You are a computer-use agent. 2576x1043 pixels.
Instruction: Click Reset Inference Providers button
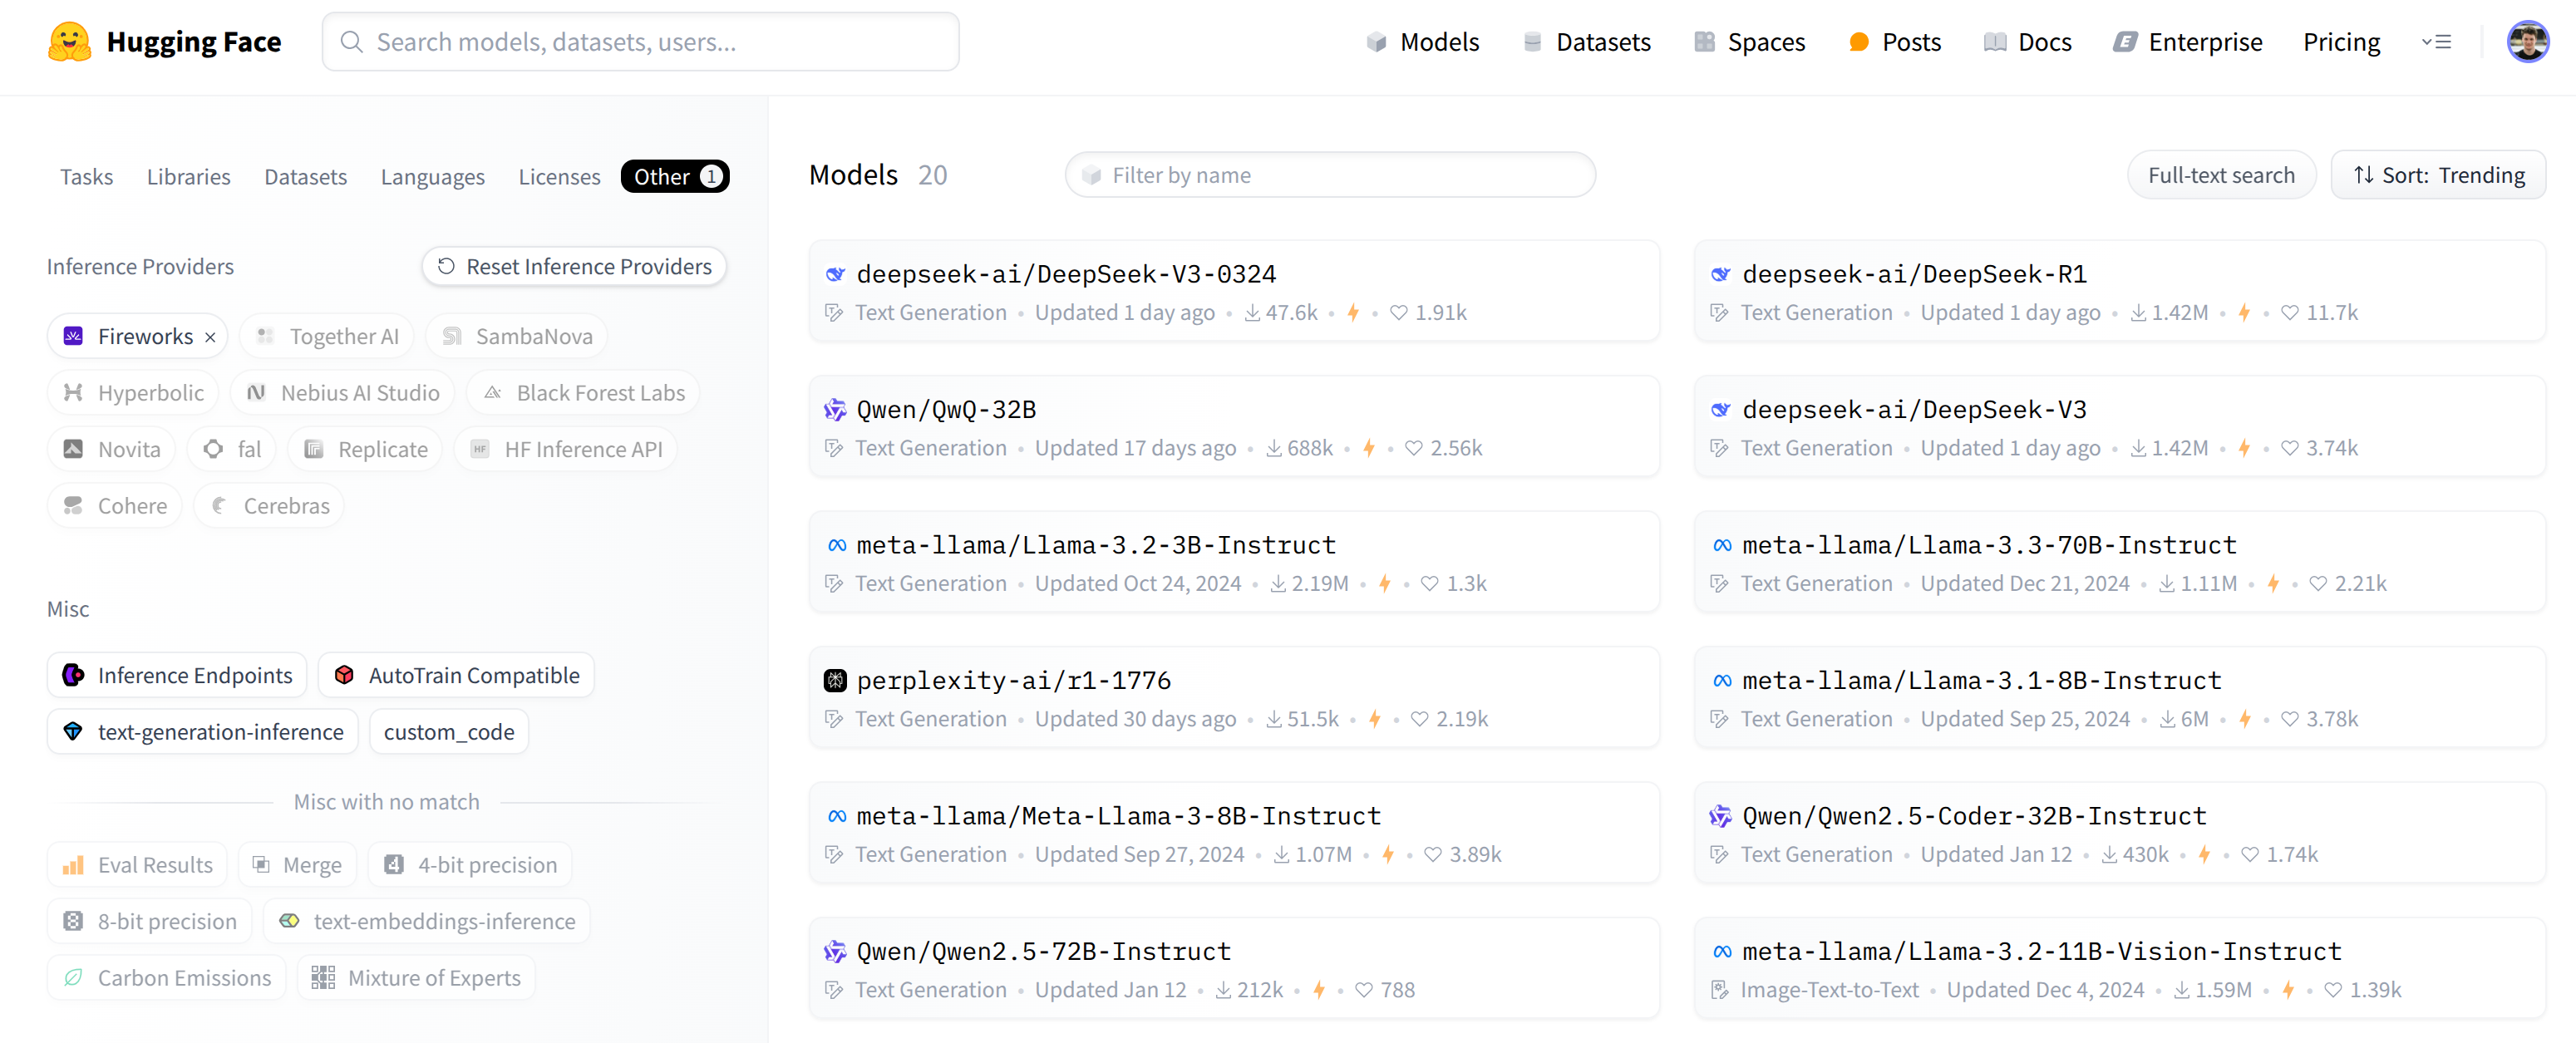point(574,267)
